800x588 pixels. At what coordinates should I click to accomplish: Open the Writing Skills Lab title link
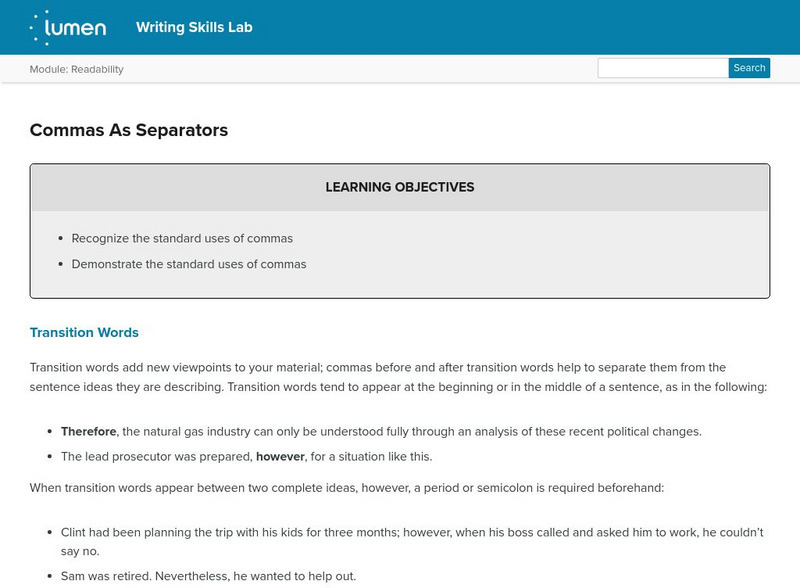pos(194,27)
